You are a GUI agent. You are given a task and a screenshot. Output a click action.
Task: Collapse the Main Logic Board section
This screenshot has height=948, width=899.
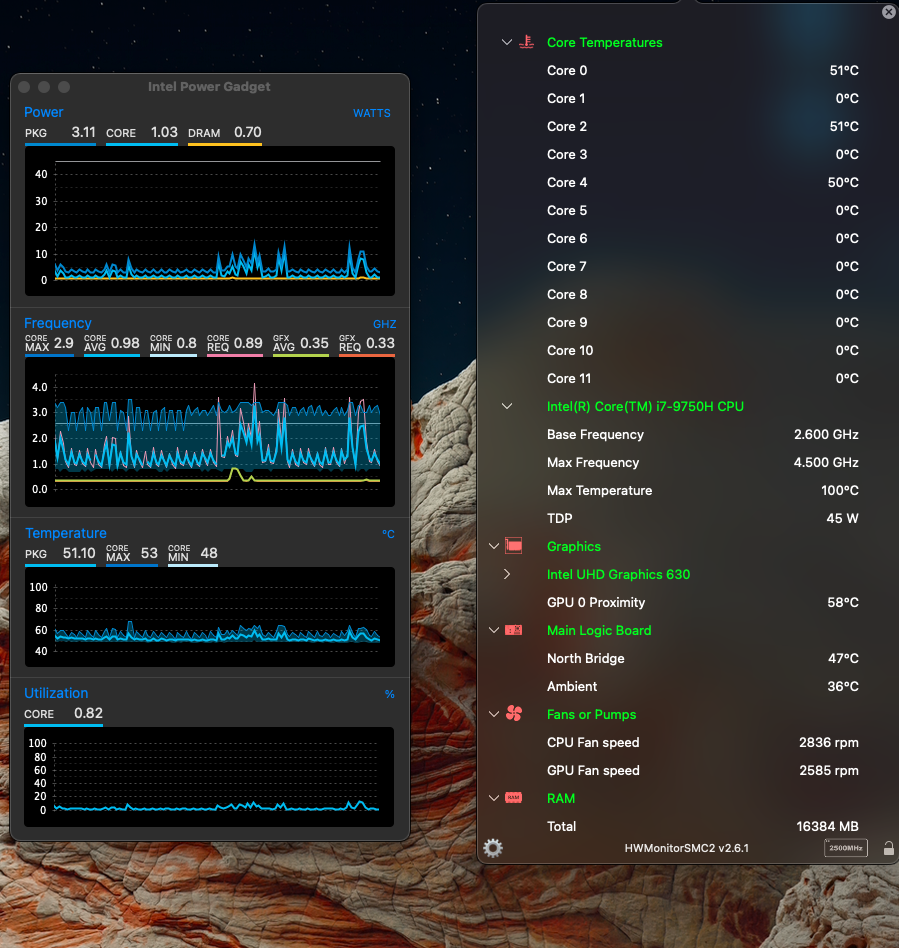pos(494,630)
